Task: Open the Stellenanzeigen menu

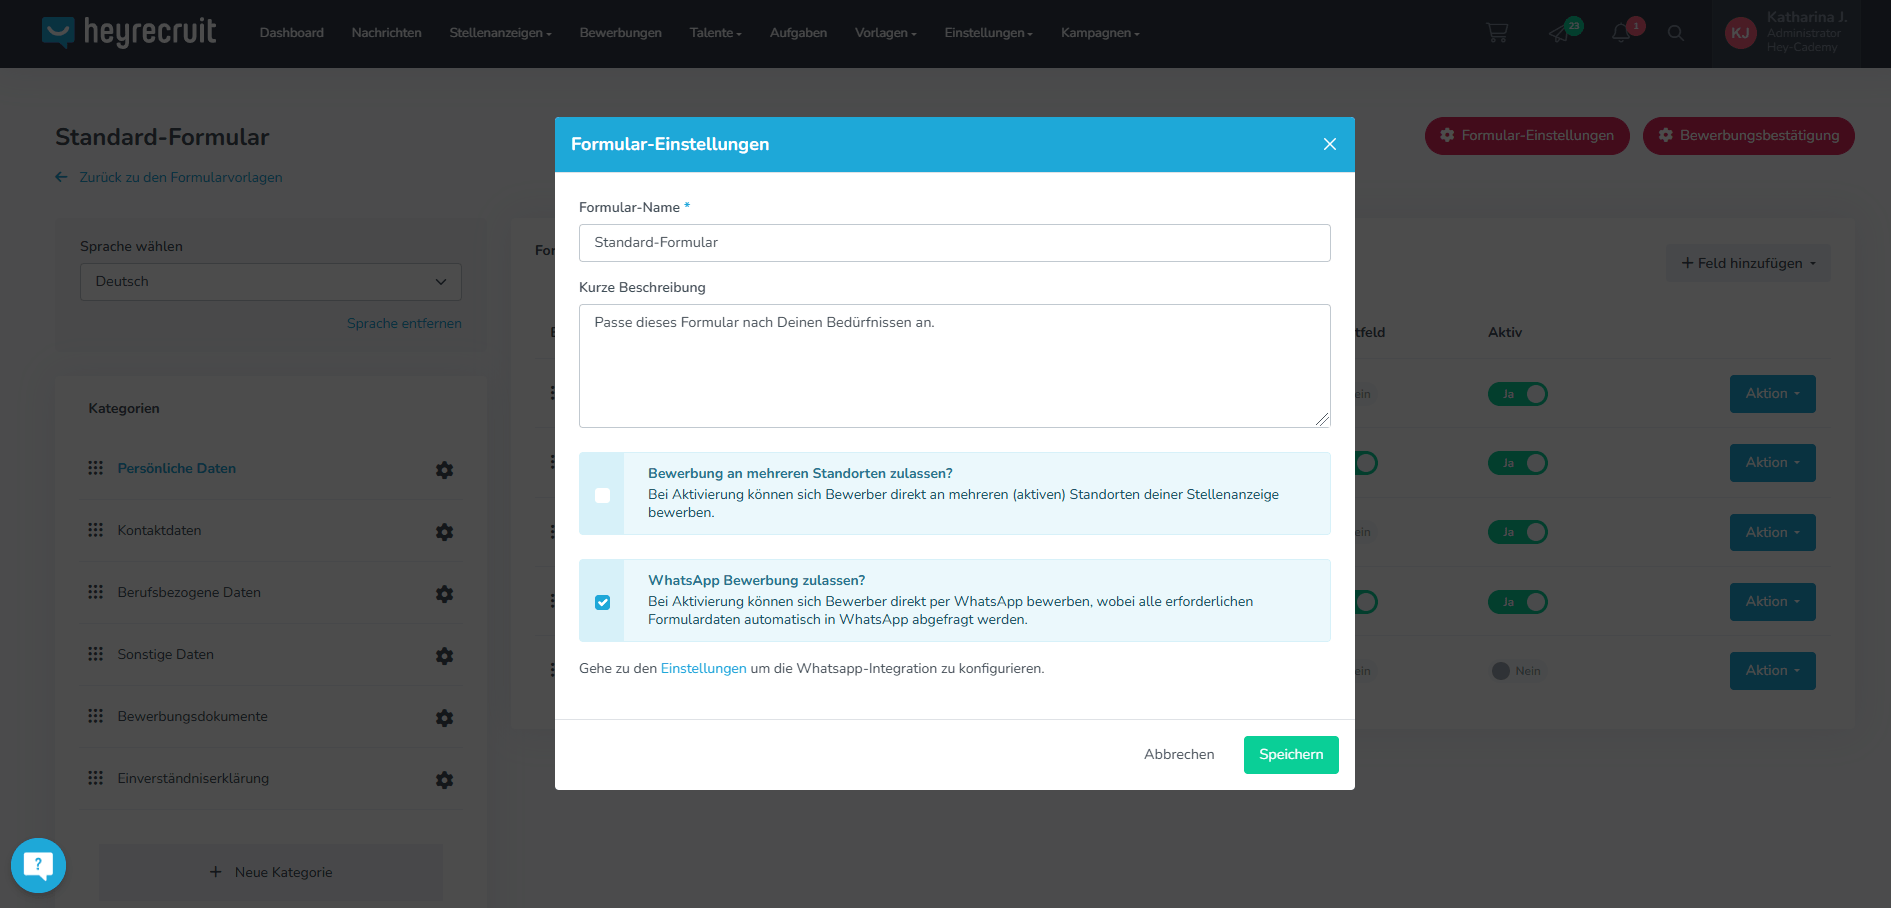Action: (500, 33)
